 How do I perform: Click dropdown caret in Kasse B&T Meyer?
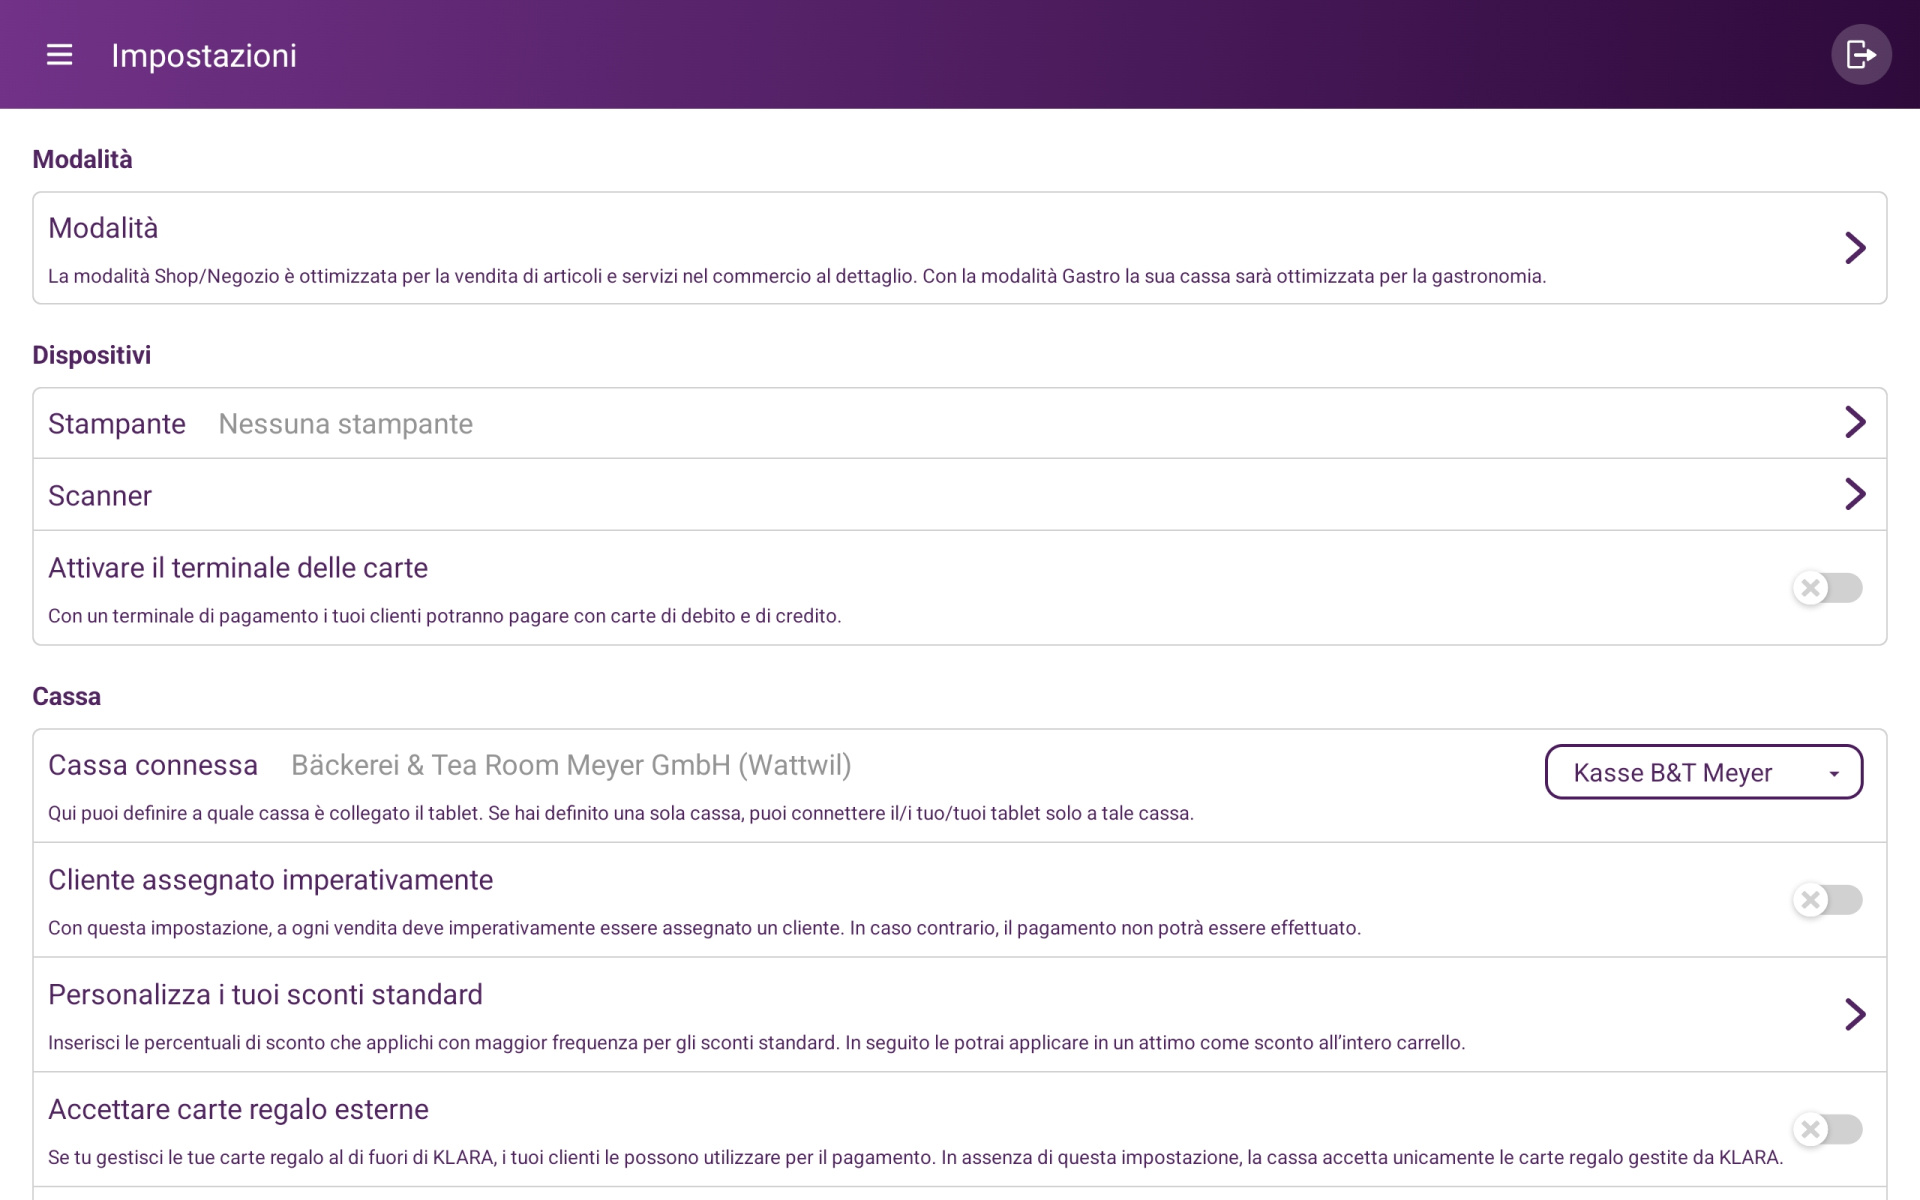(1834, 773)
